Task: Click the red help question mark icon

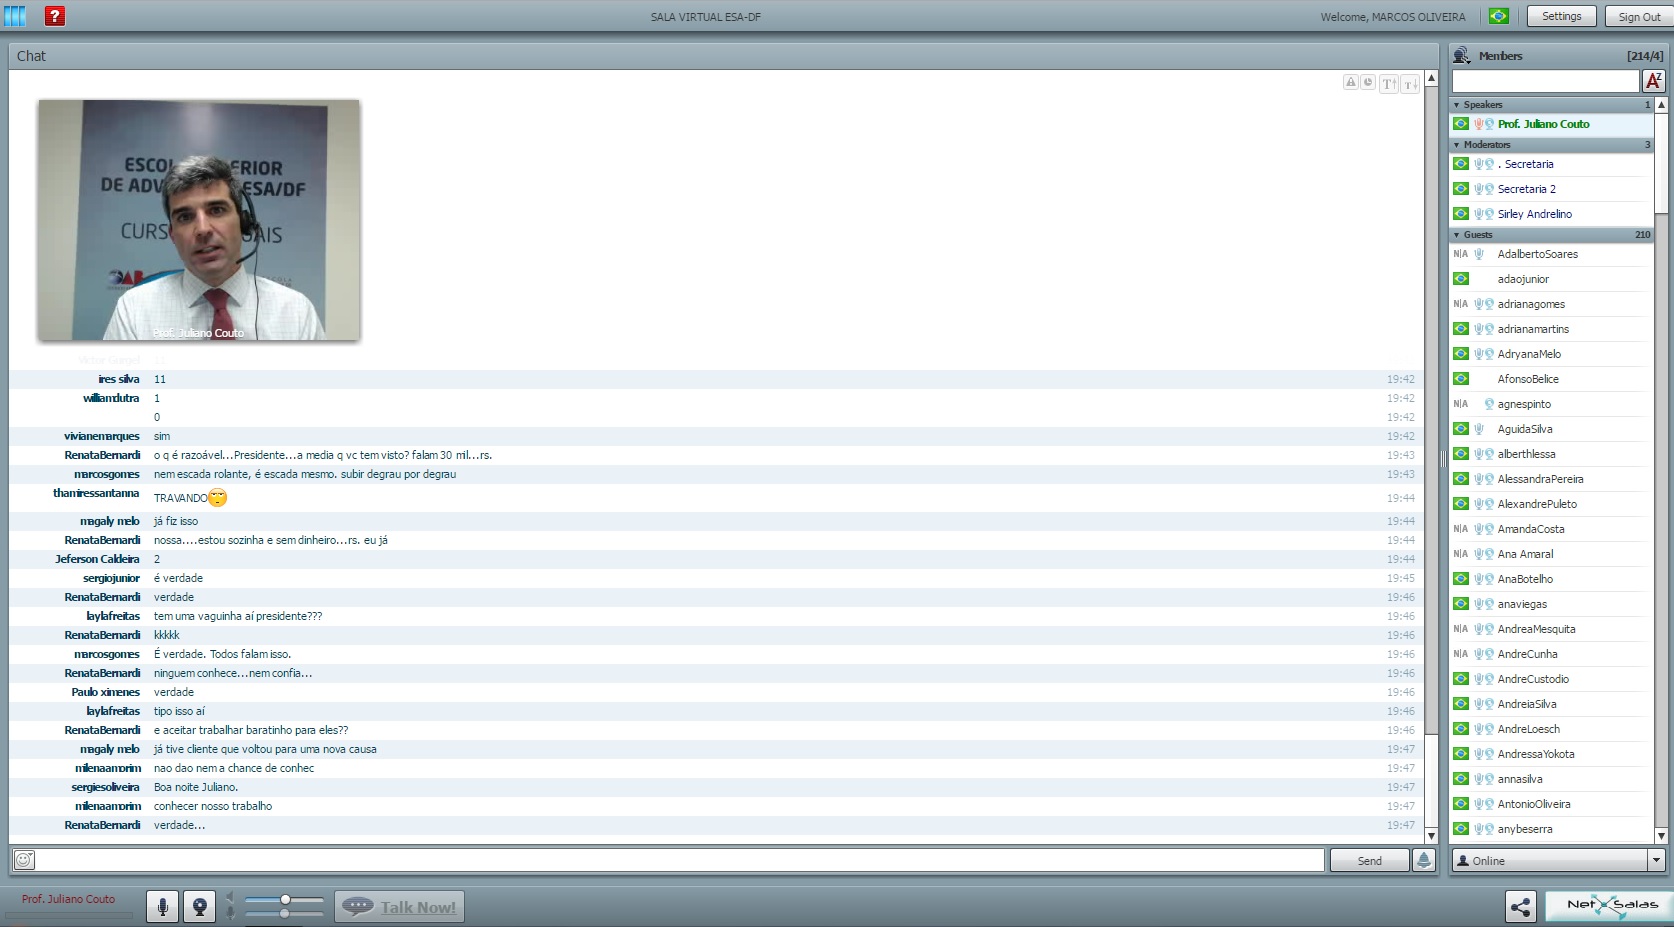Action: click(x=55, y=16)
